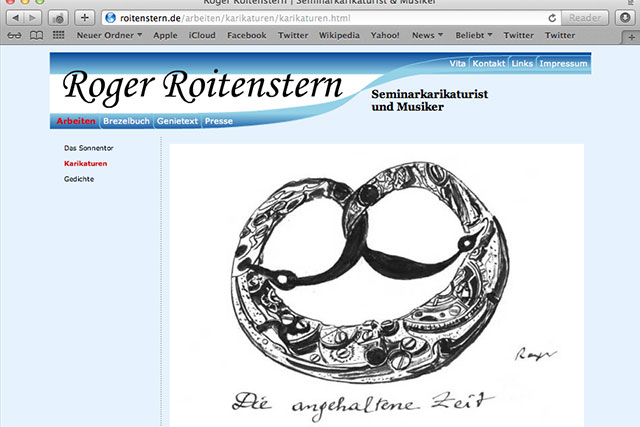The image size is (640, 427).
Task: Click the Safari forward arrow button
Action: coord(34,18)
